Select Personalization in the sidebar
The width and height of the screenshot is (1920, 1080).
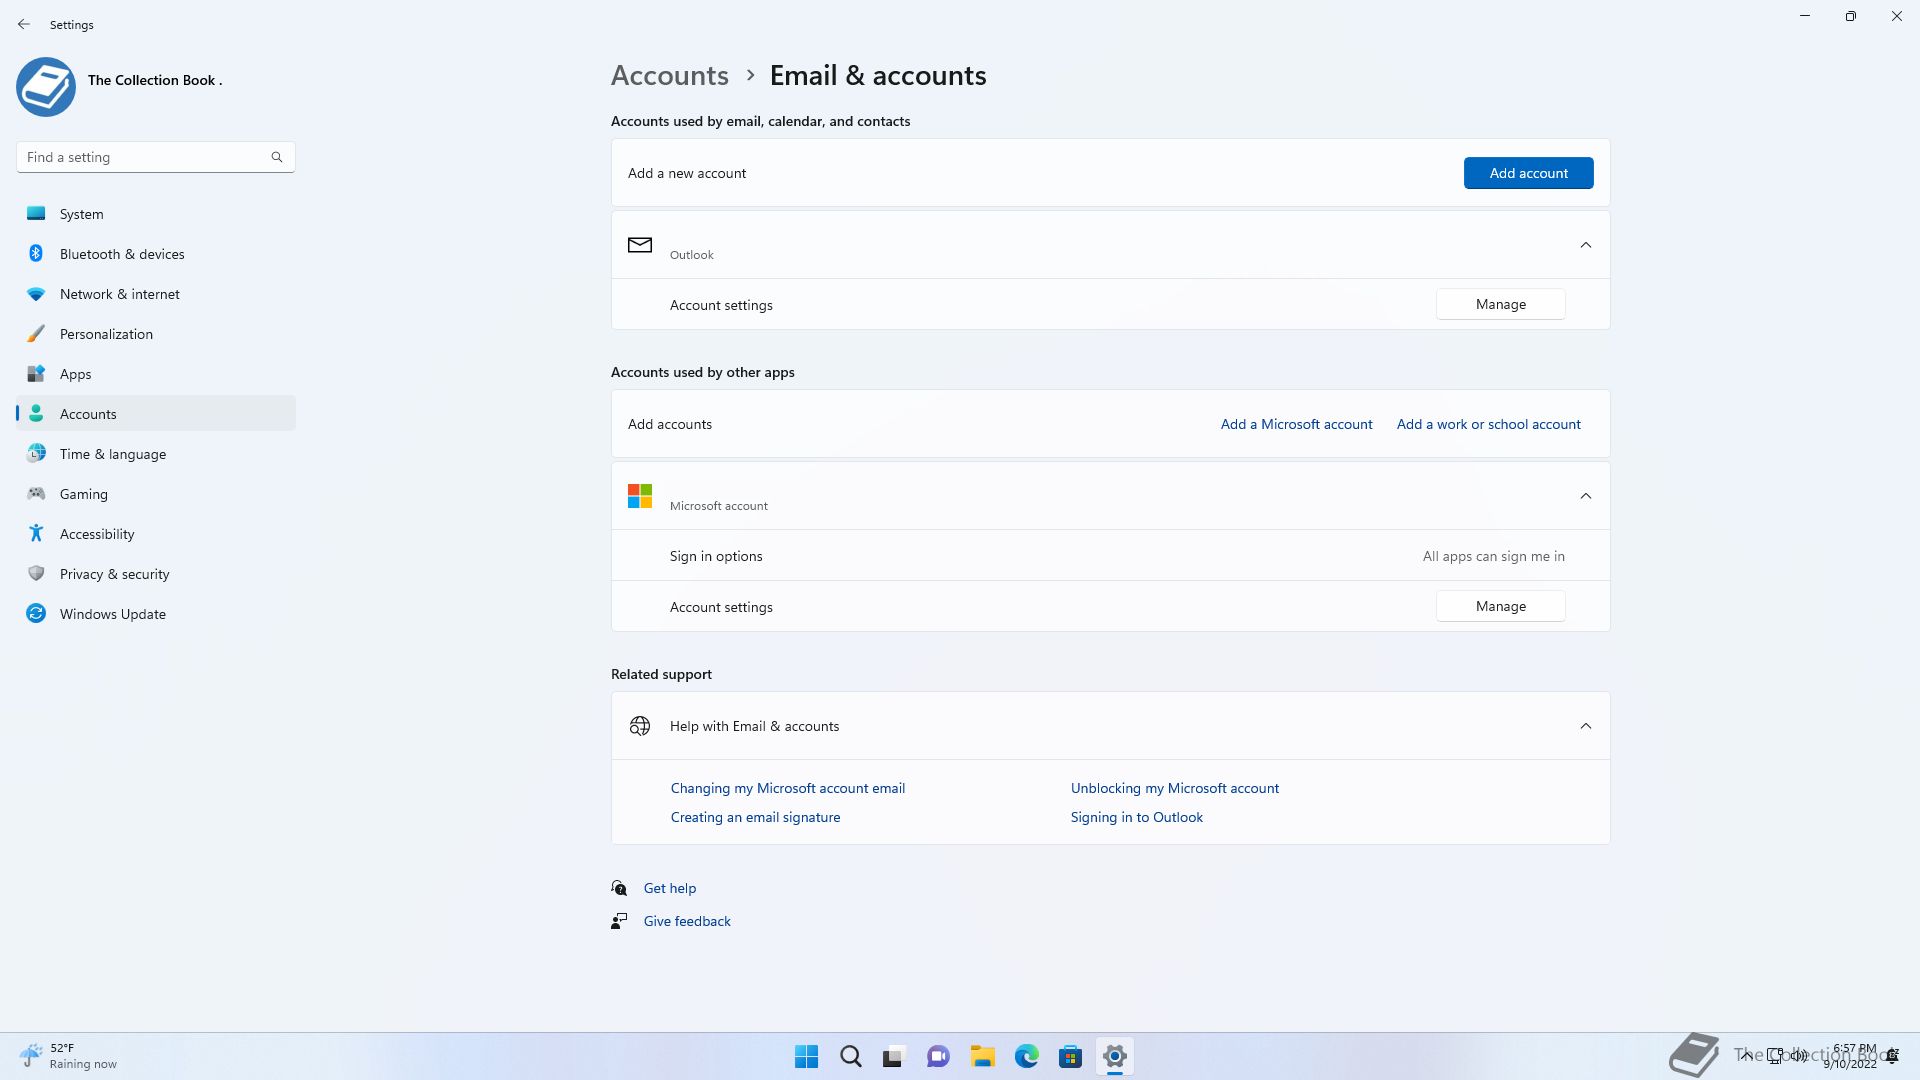click(106, 334)
